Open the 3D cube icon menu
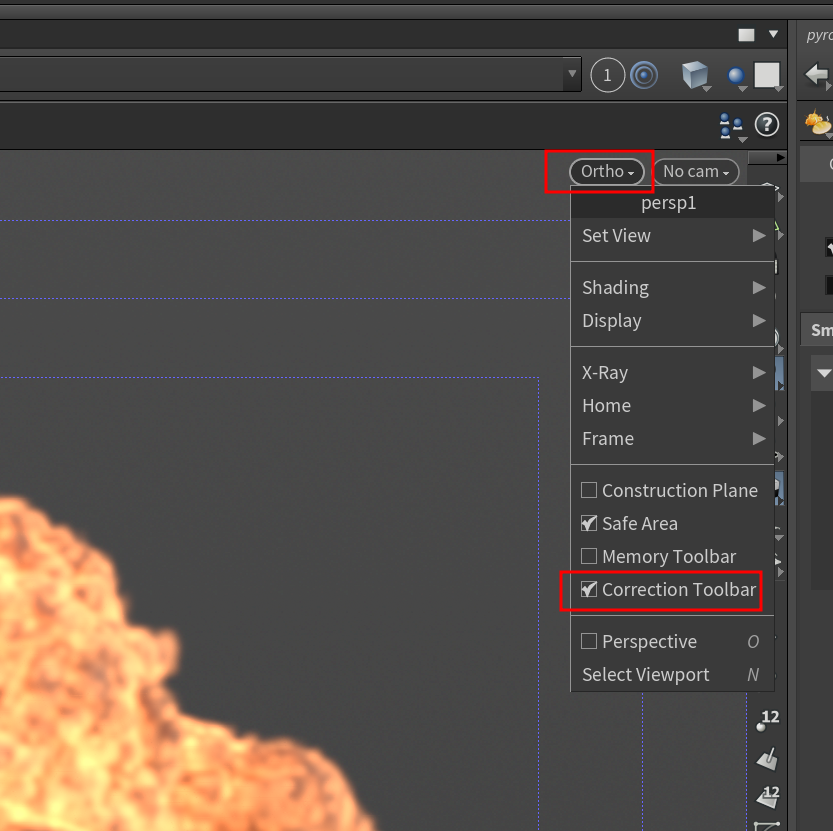This screenshot has width=833, height=831. [x=696, y=75]
